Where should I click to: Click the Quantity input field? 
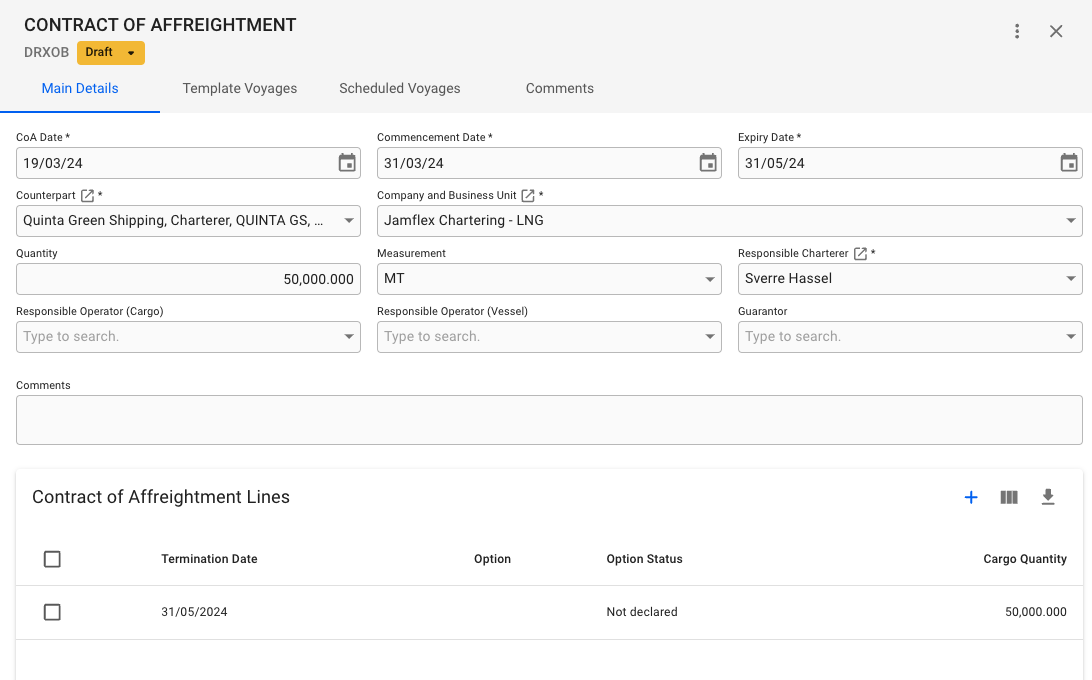[x=188, y=279]
